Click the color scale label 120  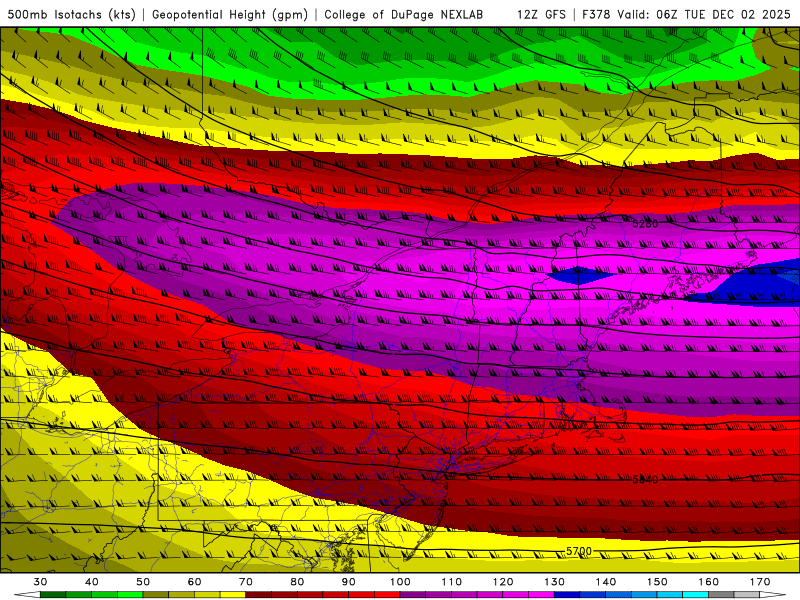503,582
